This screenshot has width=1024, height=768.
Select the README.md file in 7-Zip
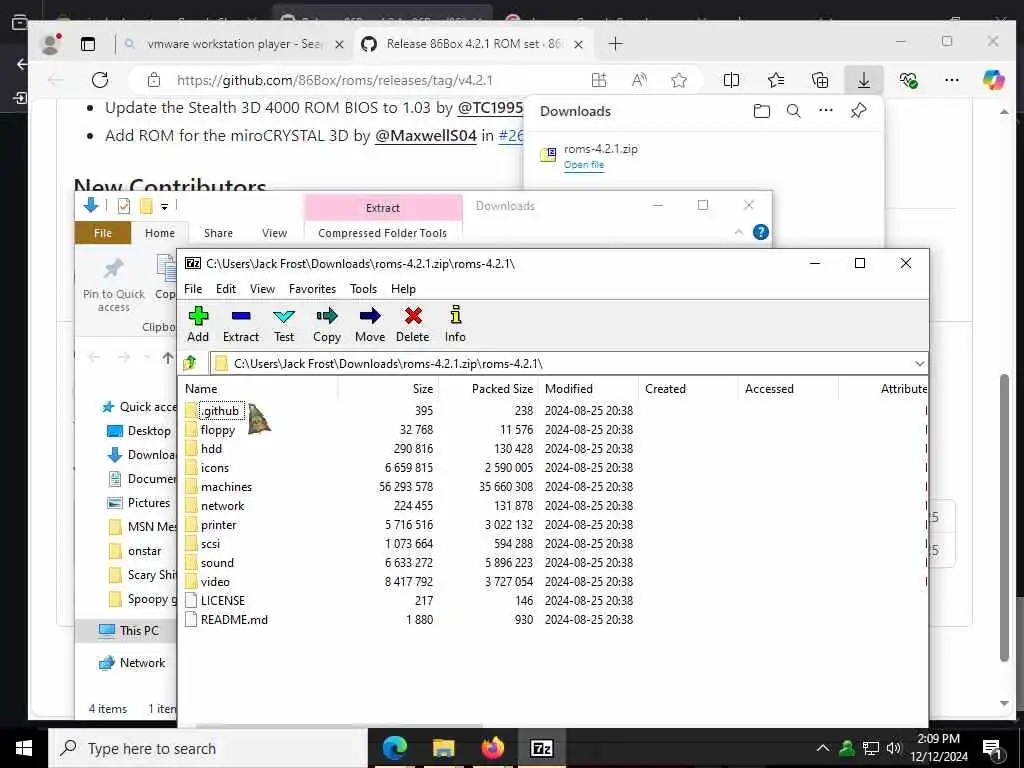click(234, 620)
